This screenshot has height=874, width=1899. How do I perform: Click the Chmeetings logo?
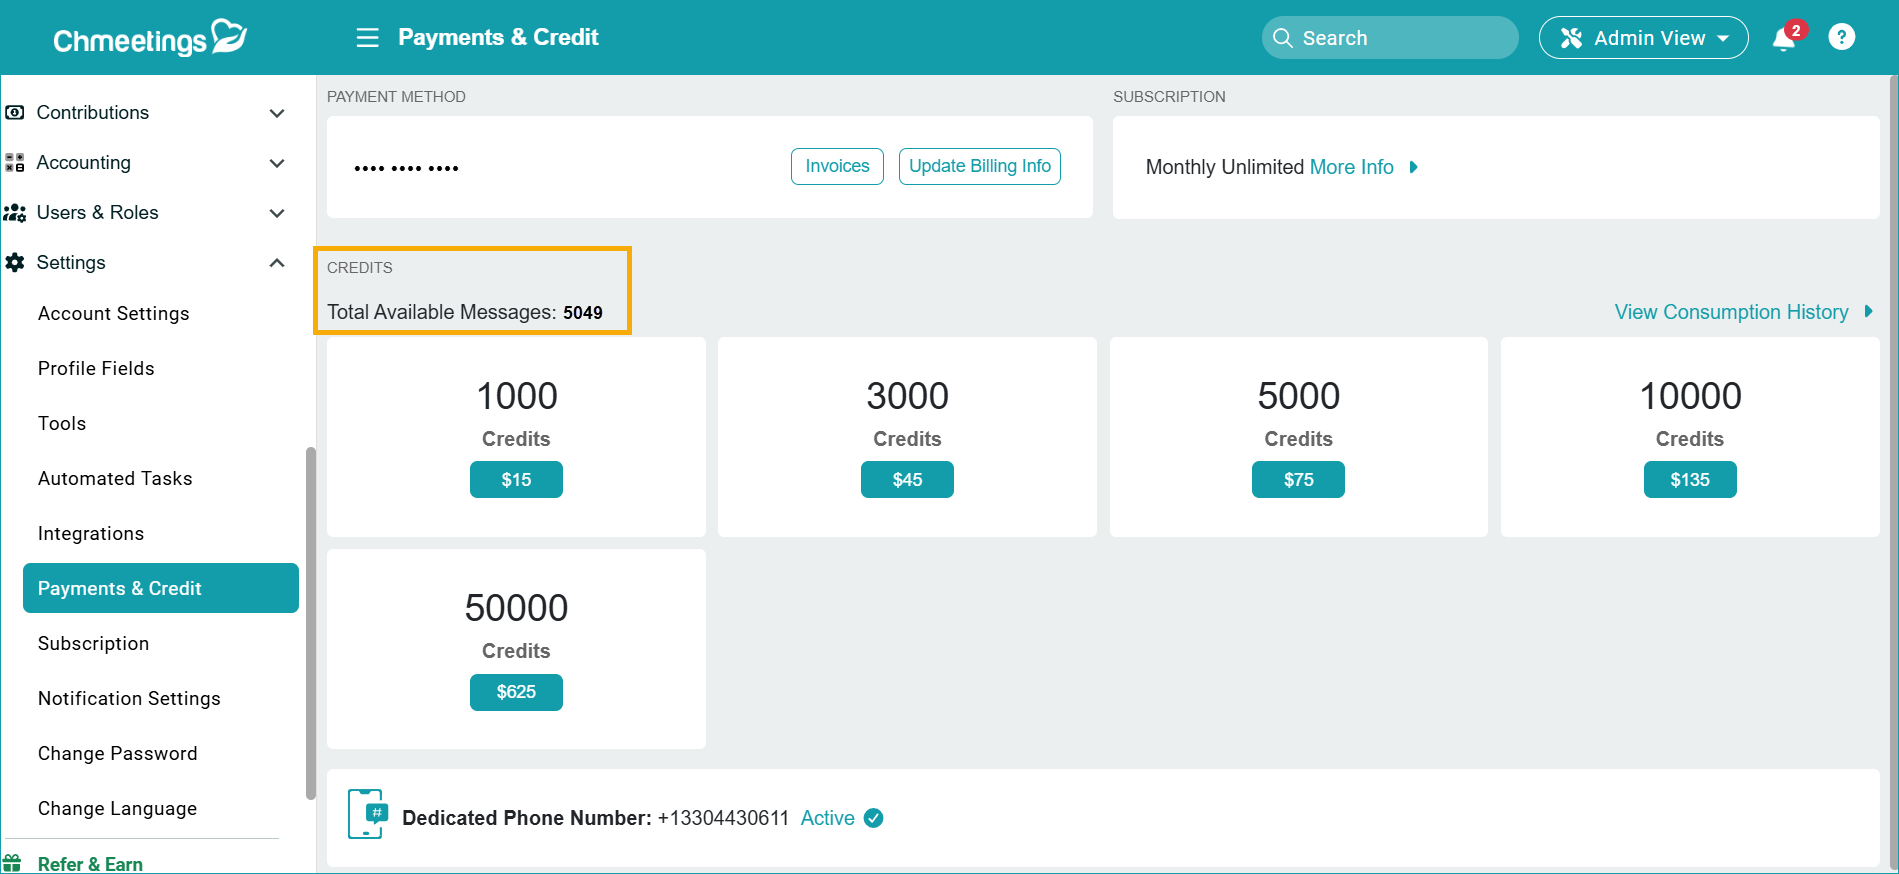click(150, 38)
